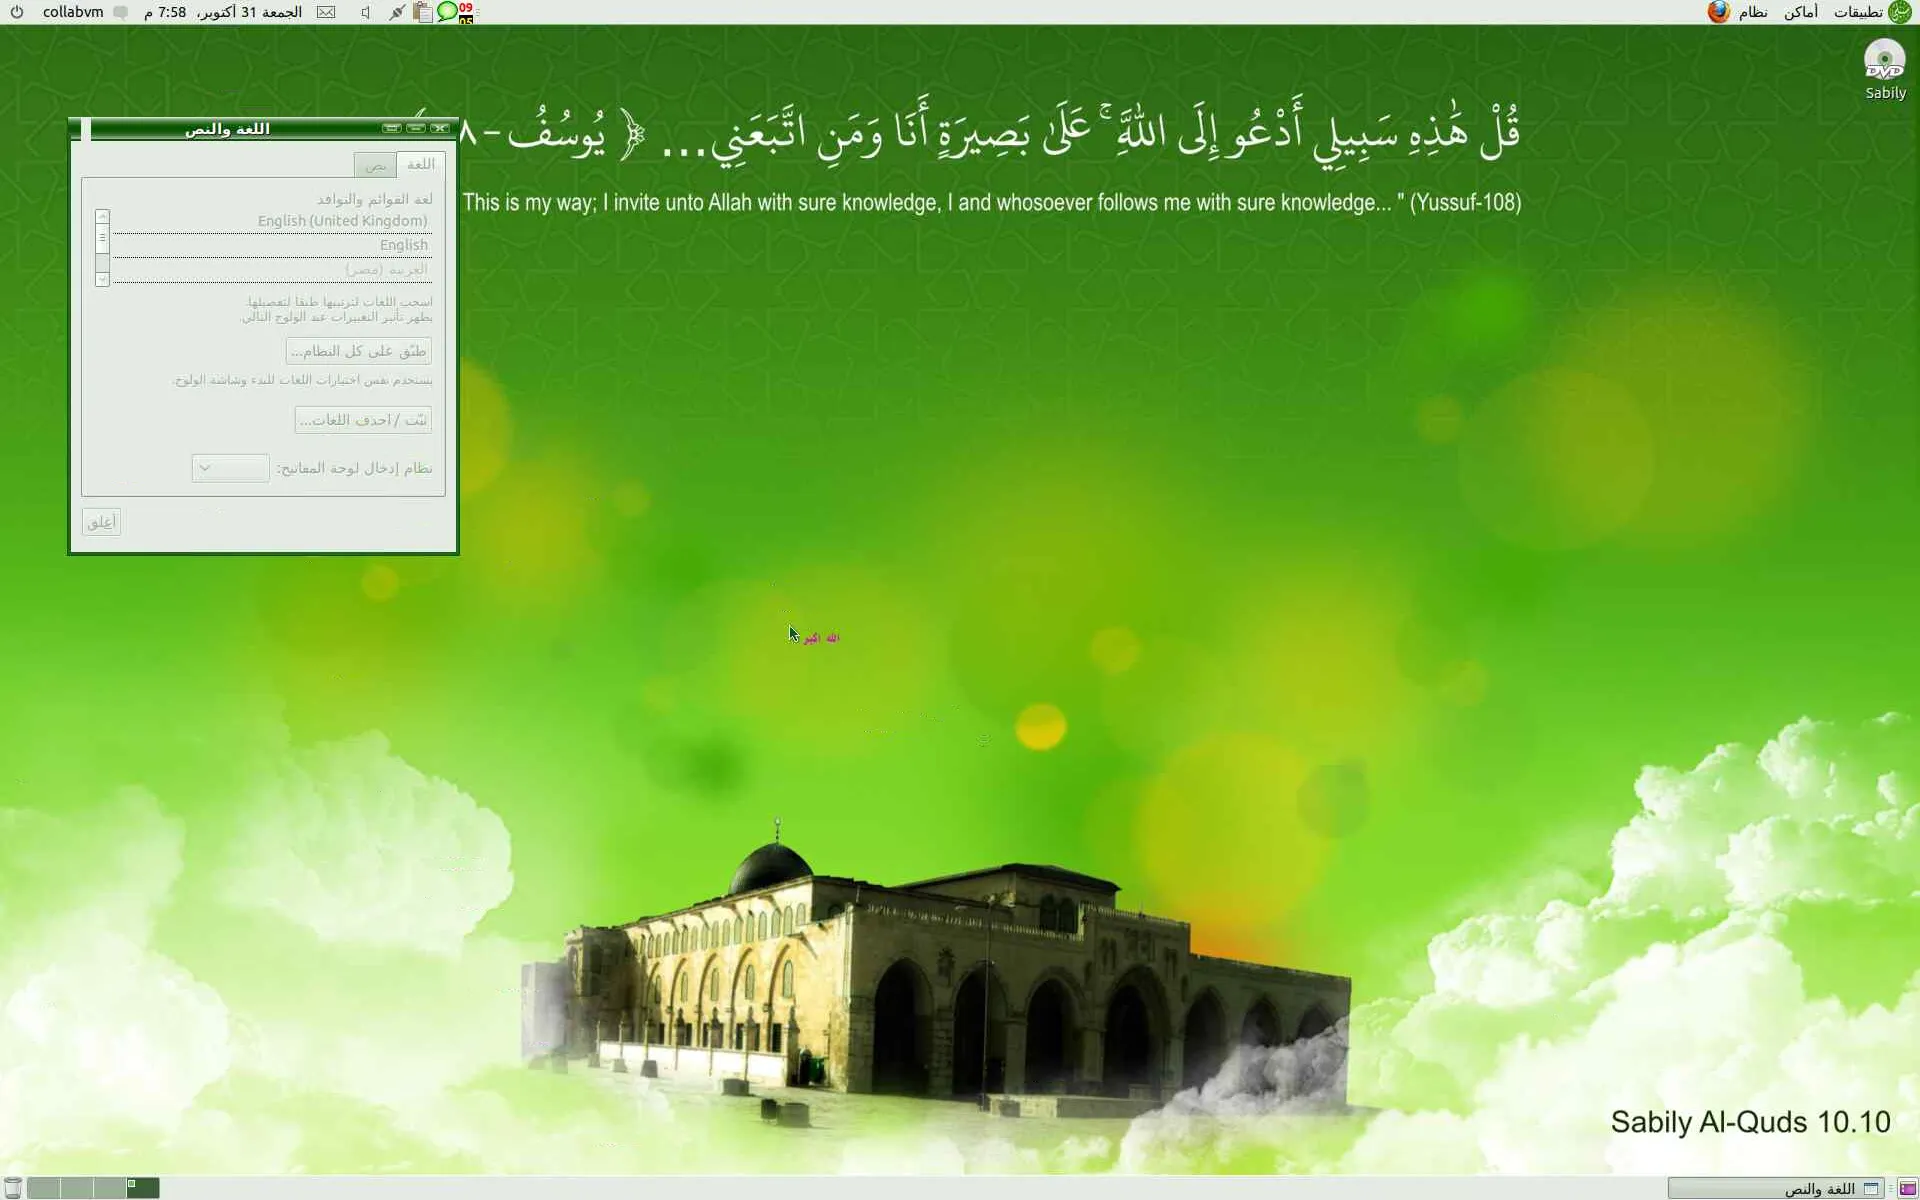This screenshot has height=1200, width=1920.
Task: Click the clipboard manager tray icon
Action: point(423,12)
